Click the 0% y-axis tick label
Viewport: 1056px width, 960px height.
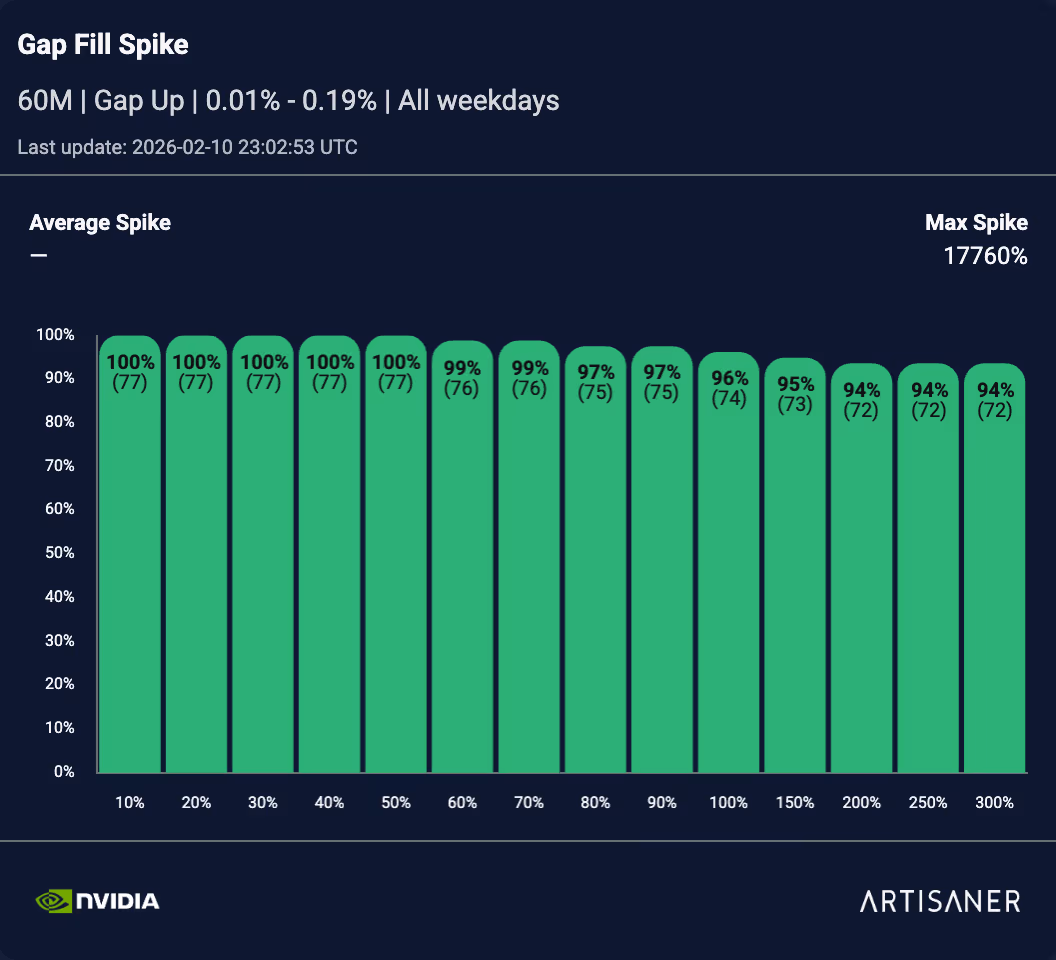coord(64,771)
